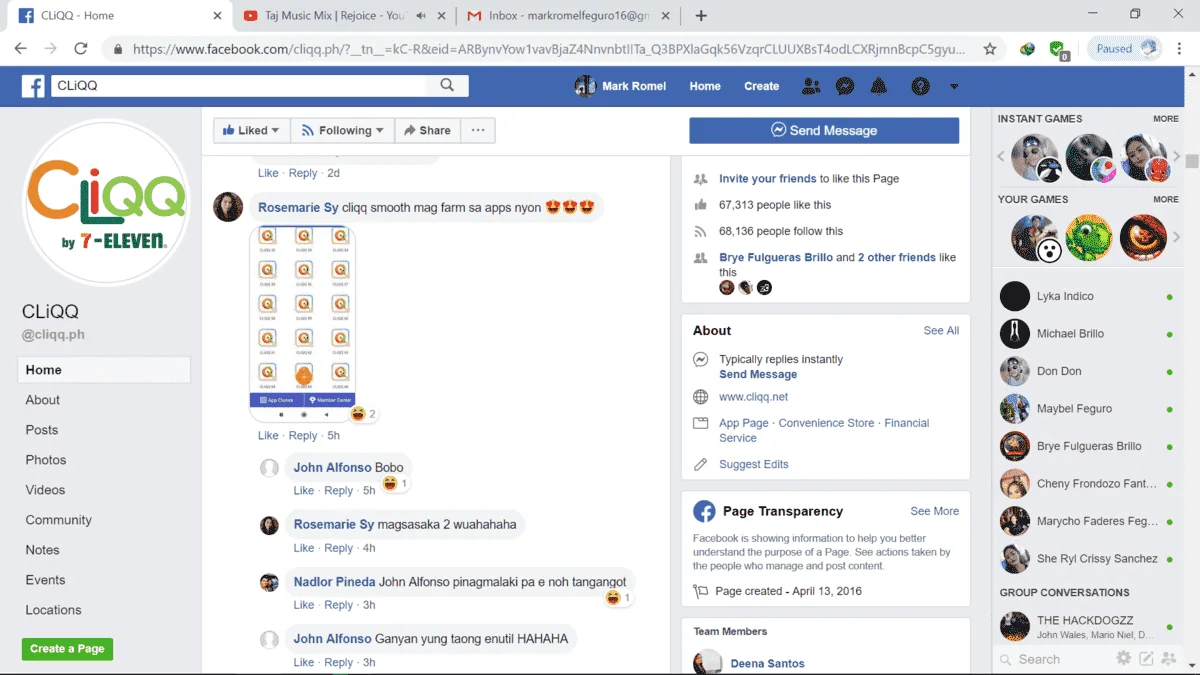Like Nadlor Pineda's comment
Viewport: 1200px width, 675px height.
tap(303, 605)
